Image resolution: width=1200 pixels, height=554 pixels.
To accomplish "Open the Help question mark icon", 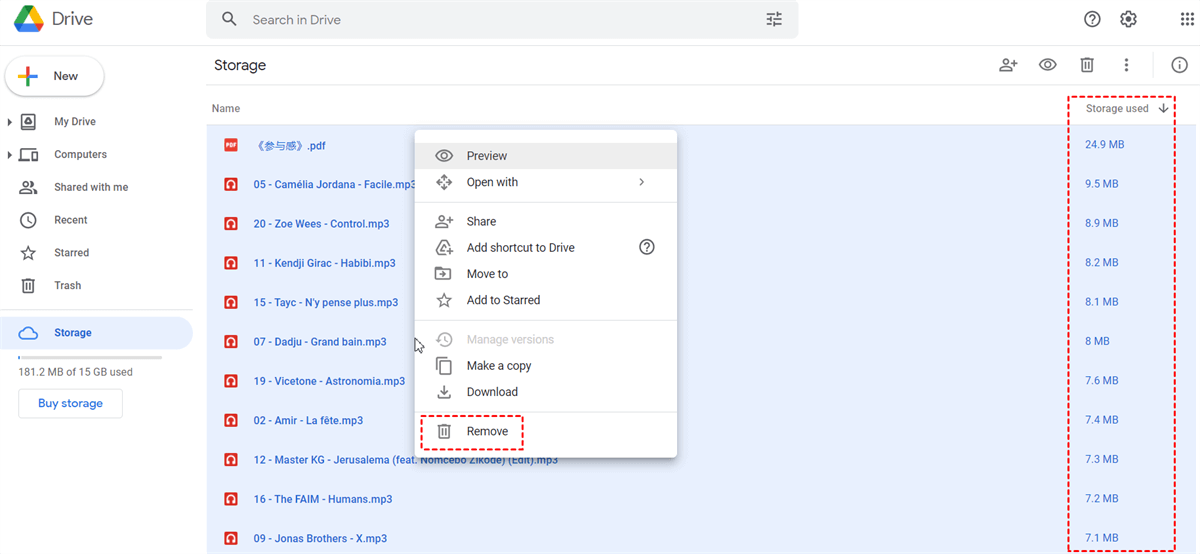I will click(x=1093, y=19).
